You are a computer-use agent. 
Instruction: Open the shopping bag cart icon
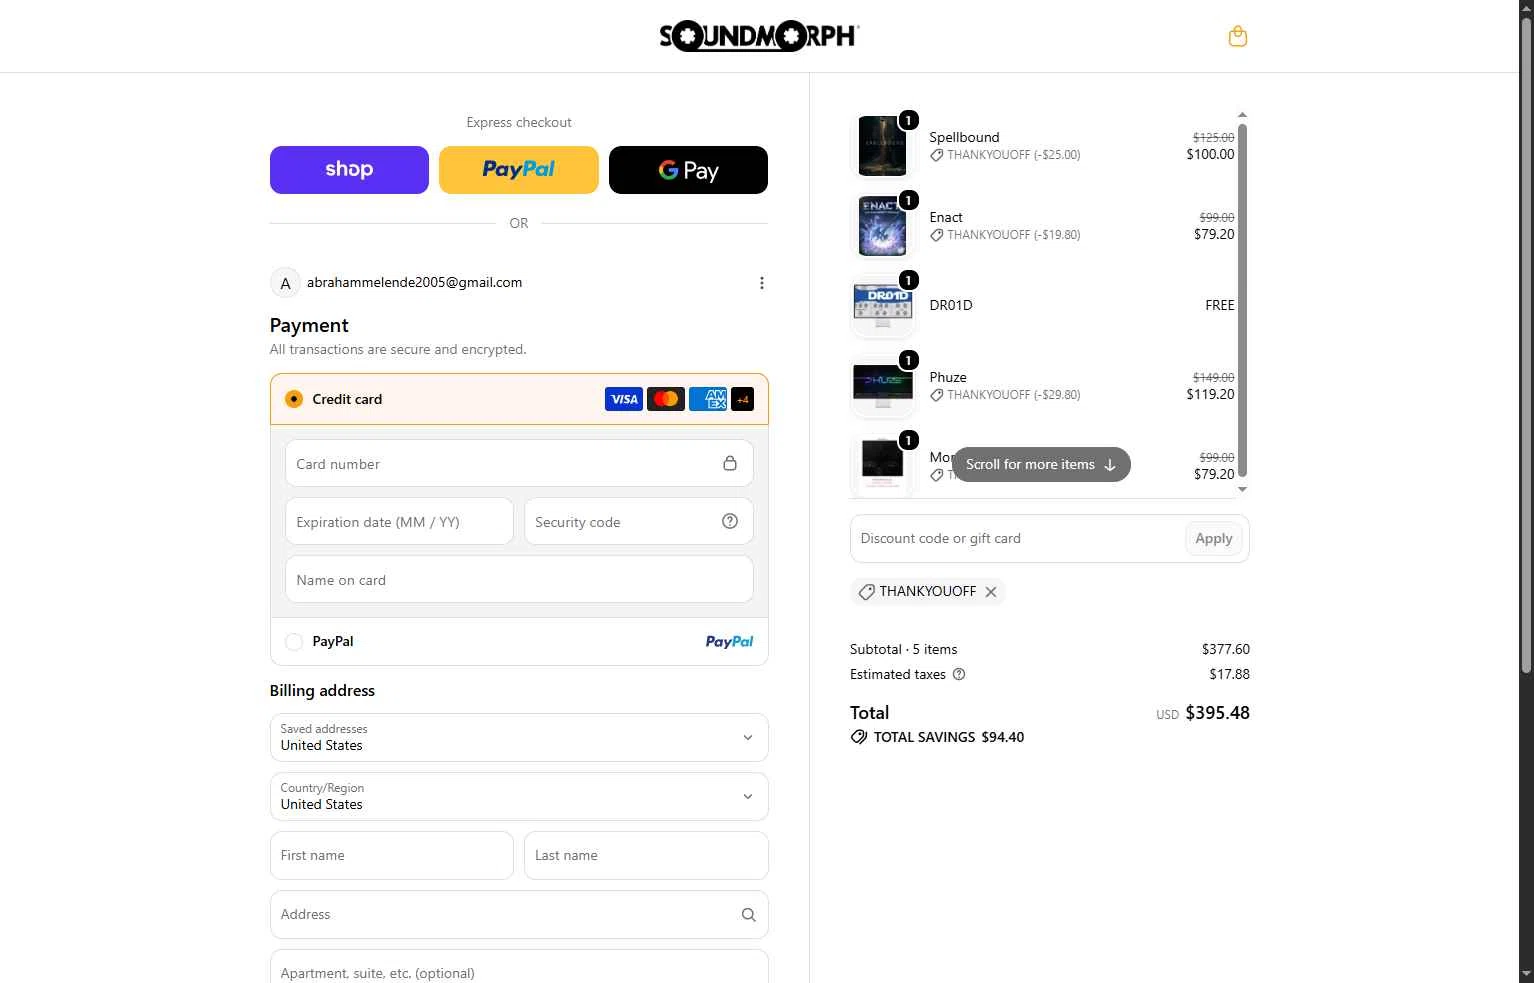[x=1237, y=36]
